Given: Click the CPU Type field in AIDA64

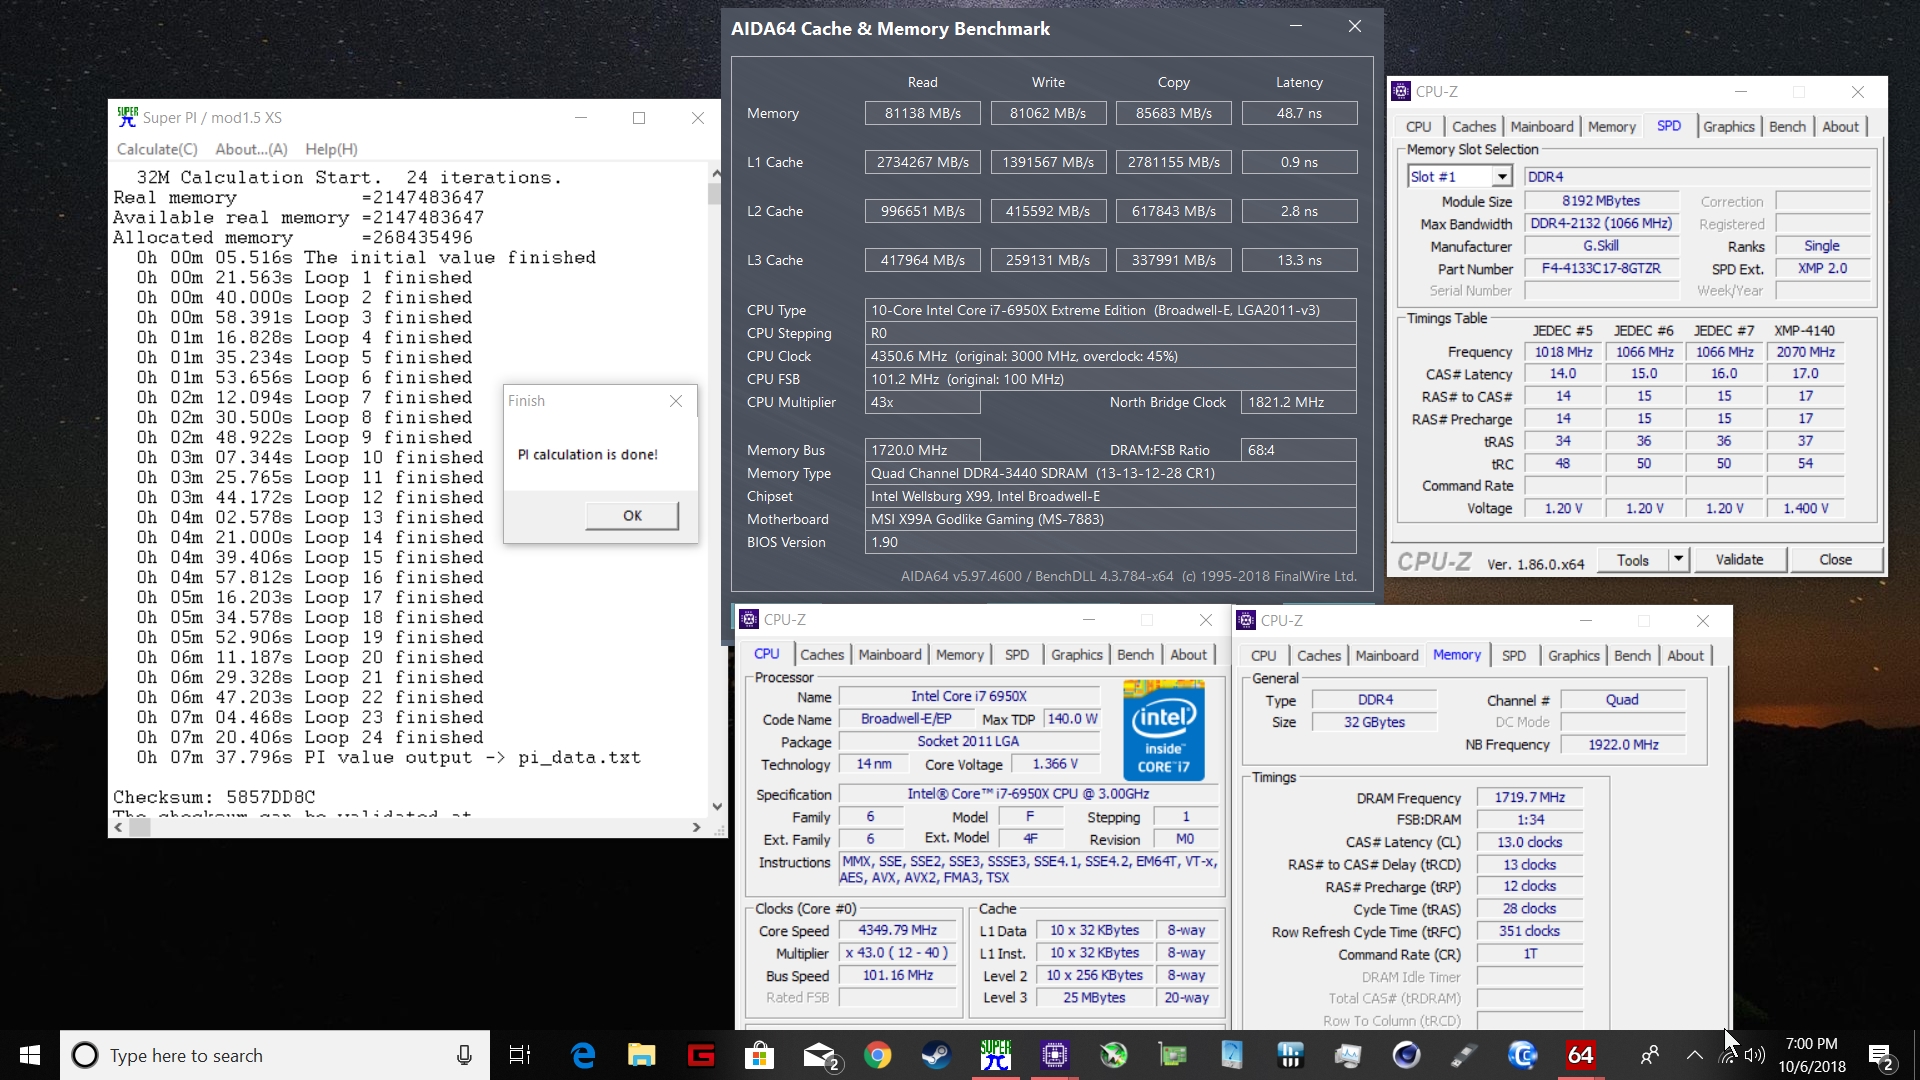Looking at the screenshot, I should click(1110, 310).
